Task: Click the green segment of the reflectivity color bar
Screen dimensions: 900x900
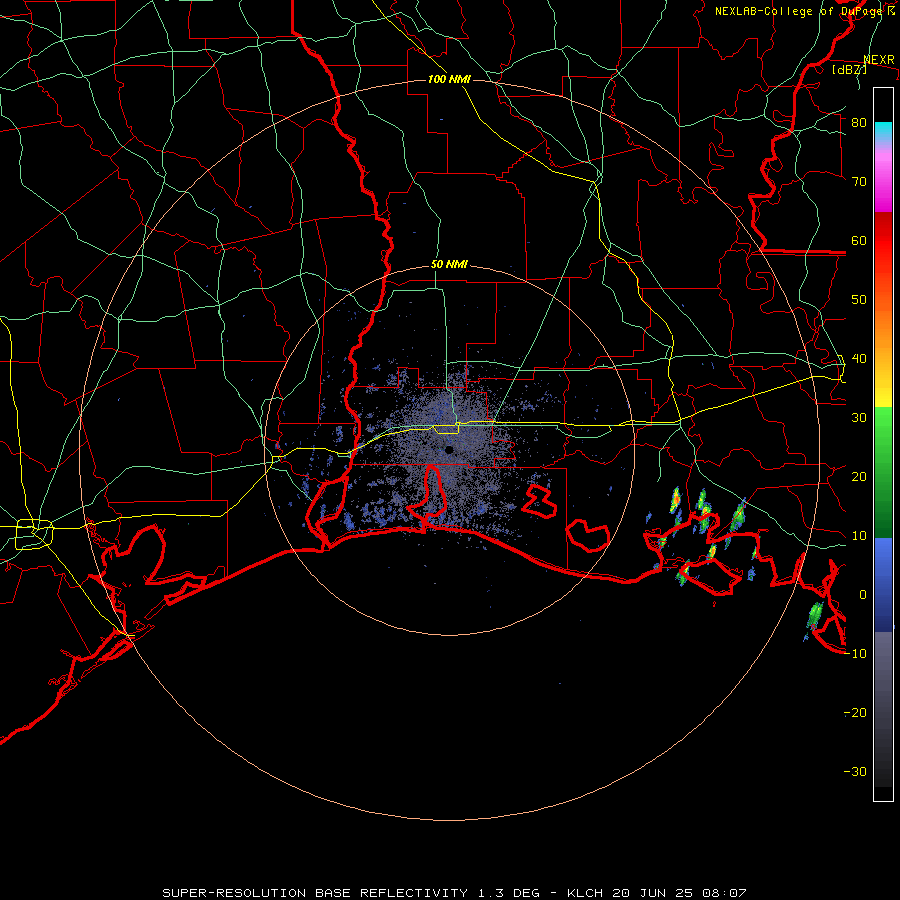Action: coord(883,472)
